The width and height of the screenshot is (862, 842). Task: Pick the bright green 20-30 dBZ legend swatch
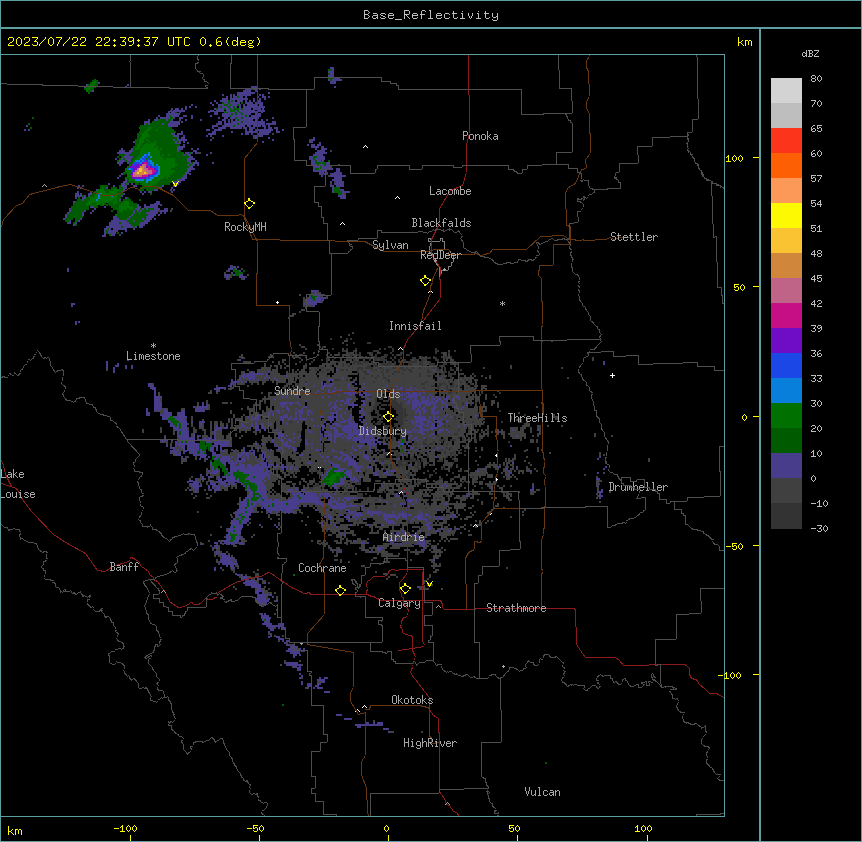point(786,416)
